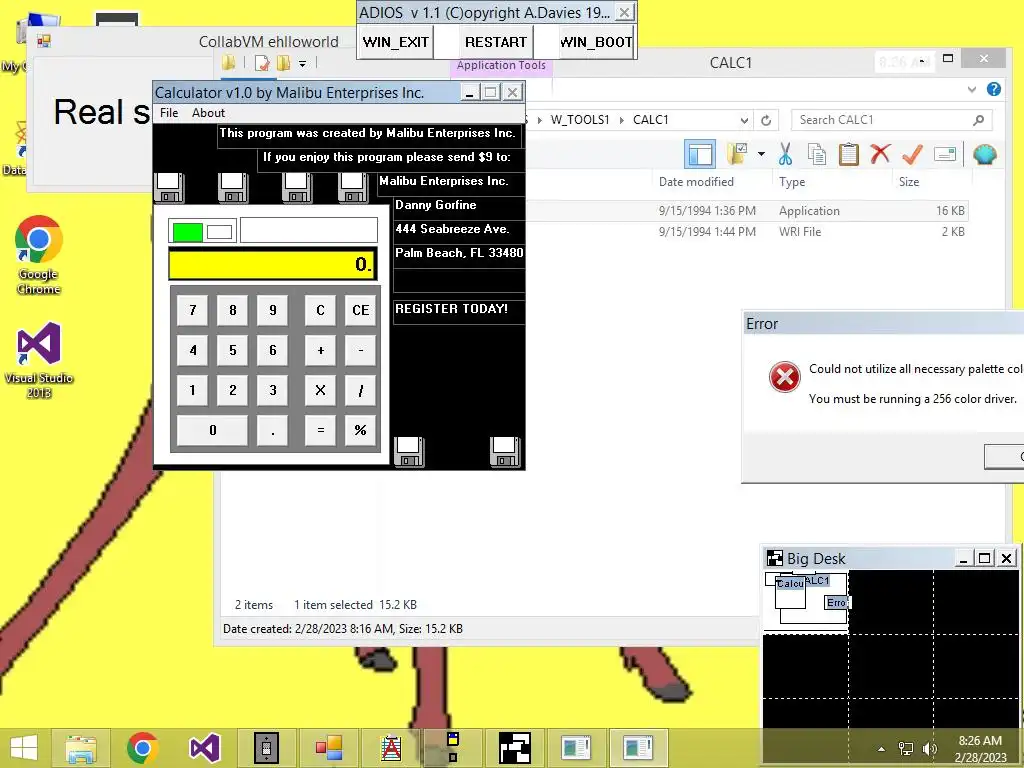Click the orange checkmark icon in CALC1 toolbar

point(912,155)
